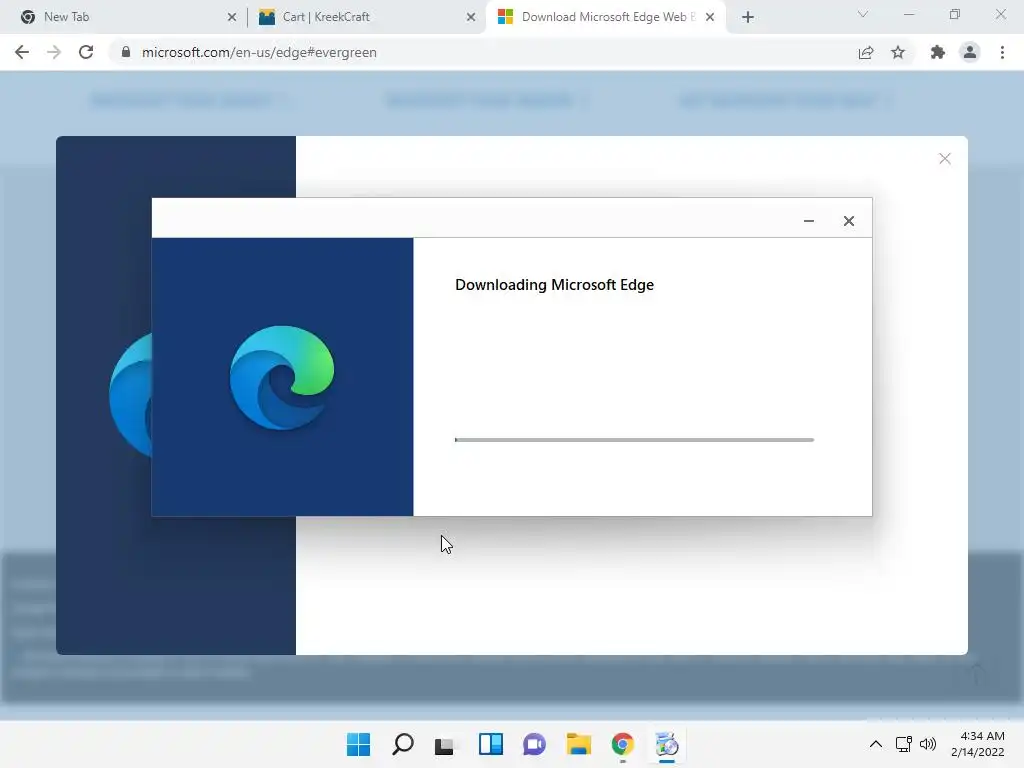Click the Edge download progress bar

[634, 440]
